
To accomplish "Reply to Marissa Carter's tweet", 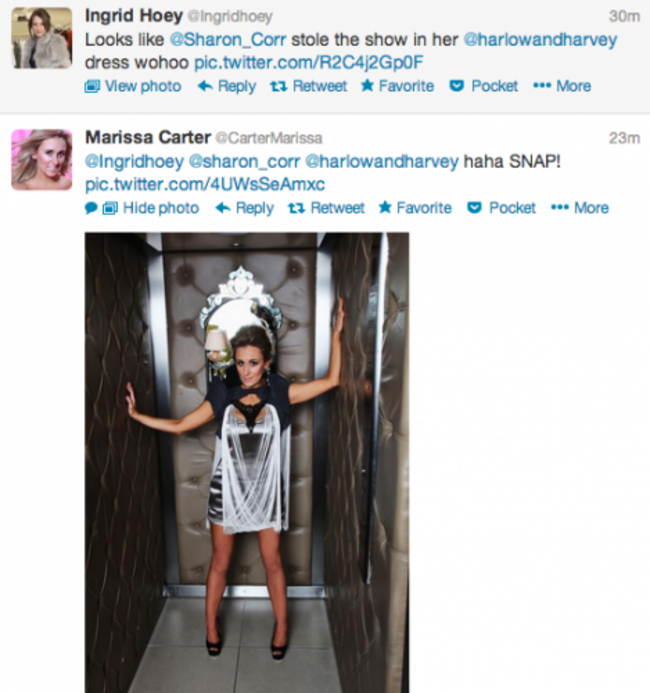I will [x=244, y=208].
